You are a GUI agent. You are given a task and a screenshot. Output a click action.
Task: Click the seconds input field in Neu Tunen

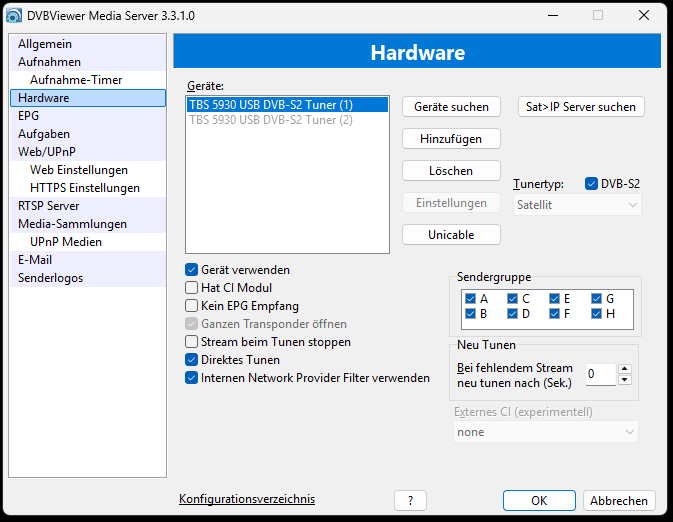pos(600,374)
